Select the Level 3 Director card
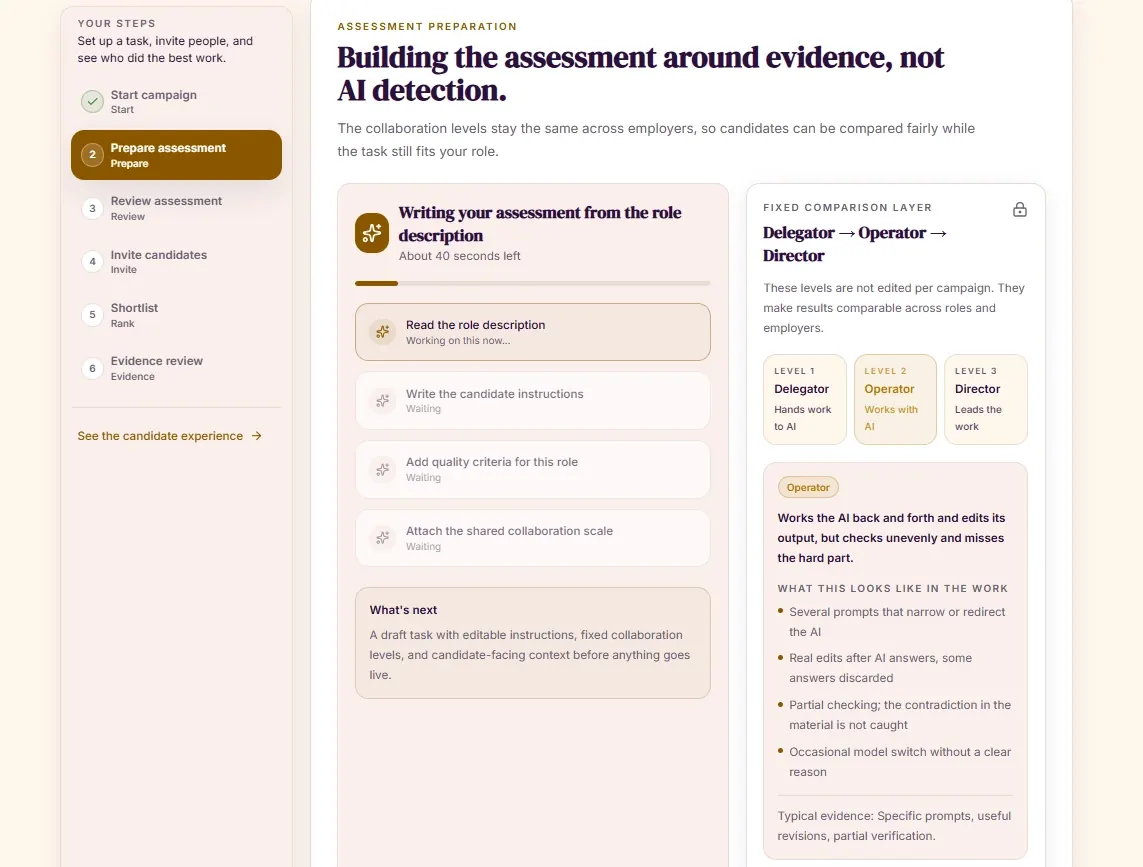Image resolution: width=1143 pixels, height=867 pixels. tap(986, 399)
